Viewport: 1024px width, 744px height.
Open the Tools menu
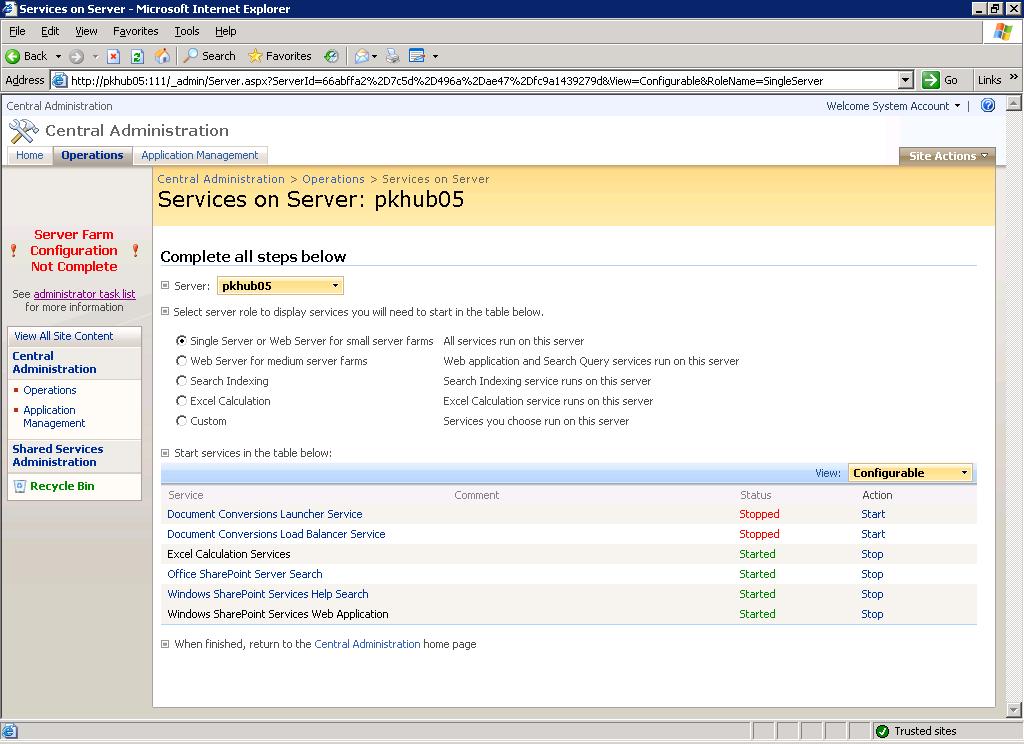[187, 31]
